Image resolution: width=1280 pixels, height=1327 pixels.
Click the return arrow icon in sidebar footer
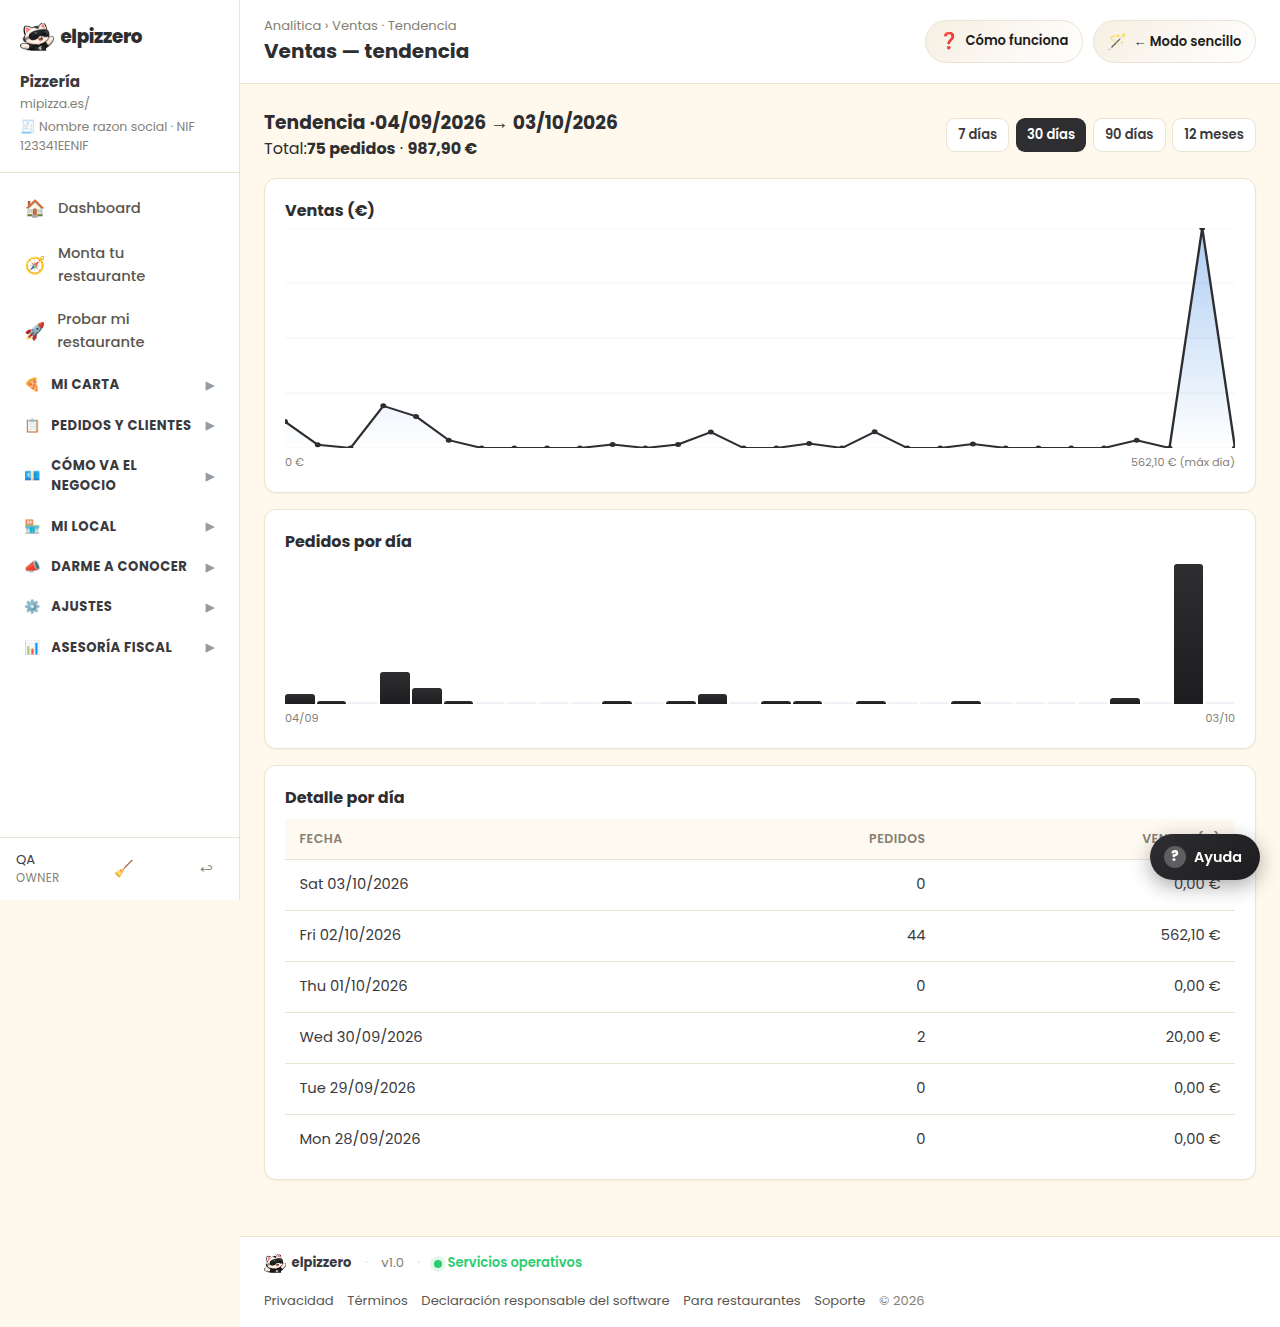tap(206, 868)
